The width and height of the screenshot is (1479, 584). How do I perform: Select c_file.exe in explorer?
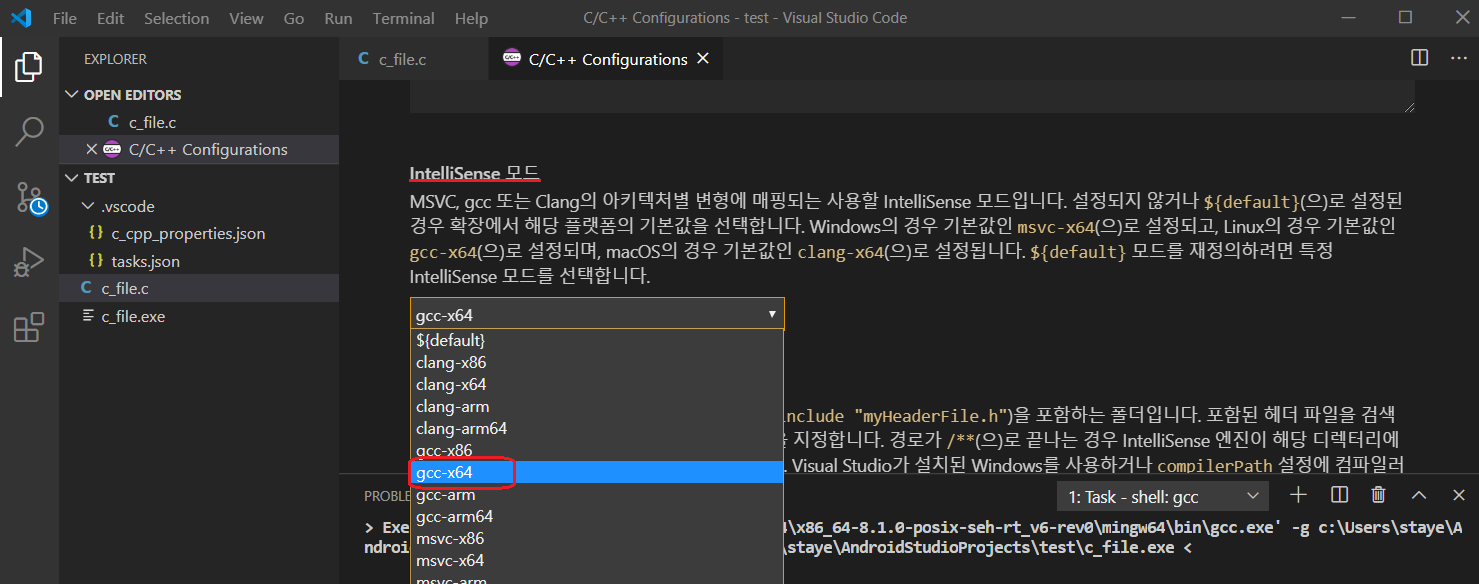[200, 316]
